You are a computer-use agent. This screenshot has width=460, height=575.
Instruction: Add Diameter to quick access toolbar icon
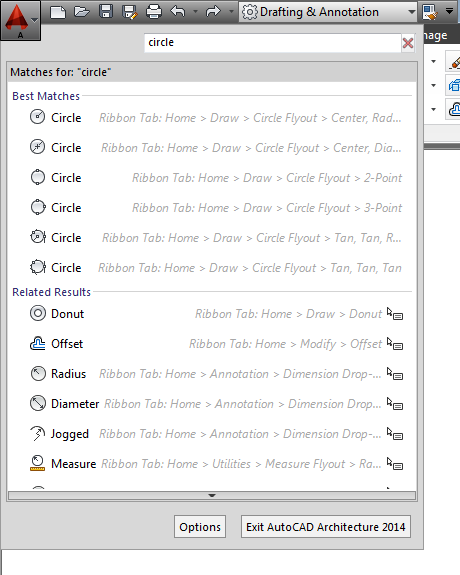395,404
